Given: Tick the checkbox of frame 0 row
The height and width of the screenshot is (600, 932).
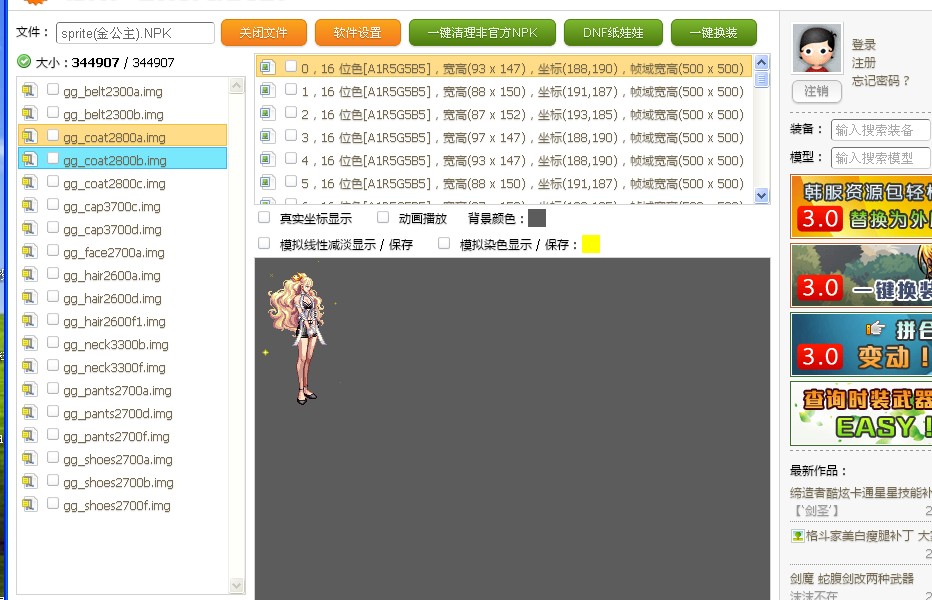Looking at the screenshot, I should (x=291, y=66).
